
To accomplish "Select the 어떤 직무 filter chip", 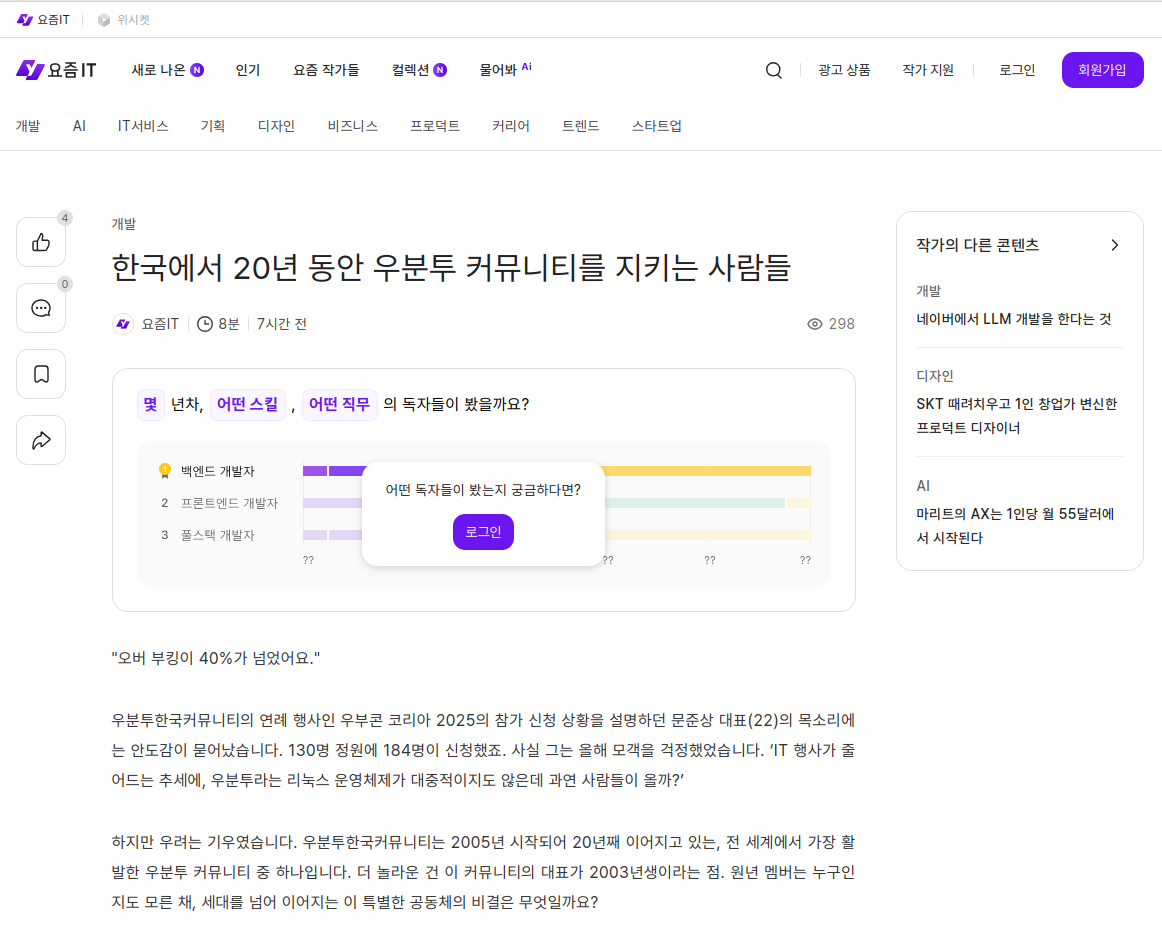I will 339,405.
